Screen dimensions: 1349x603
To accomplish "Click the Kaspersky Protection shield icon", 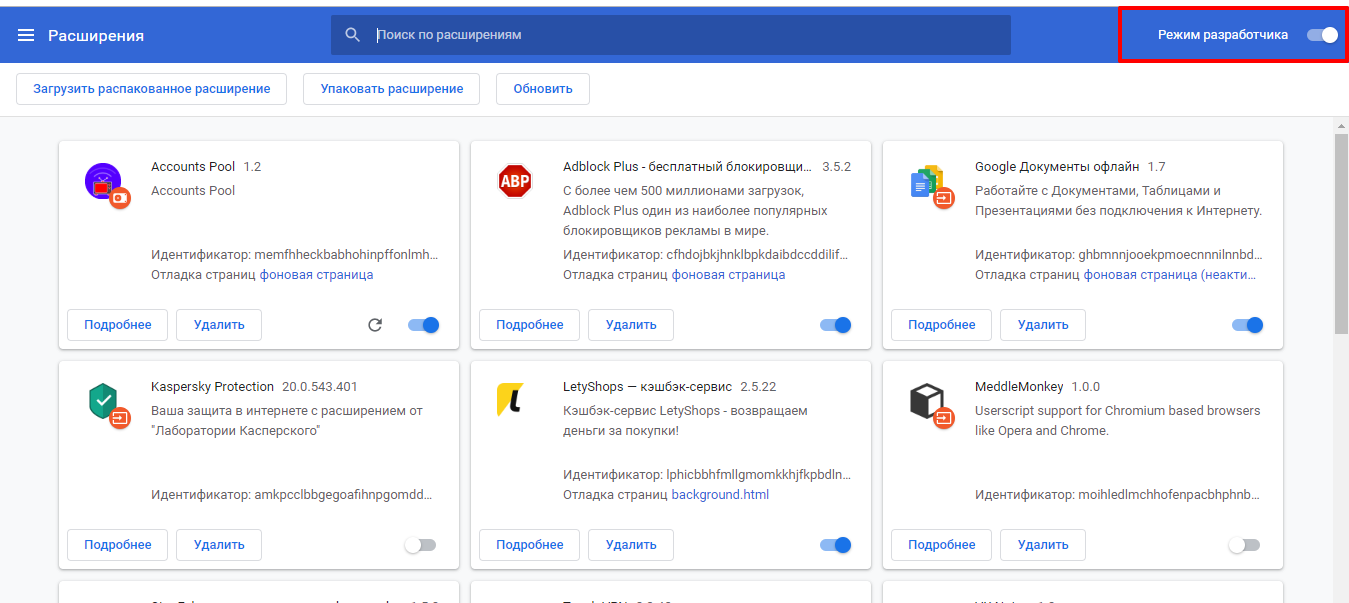I will click(x=107, y=405).
